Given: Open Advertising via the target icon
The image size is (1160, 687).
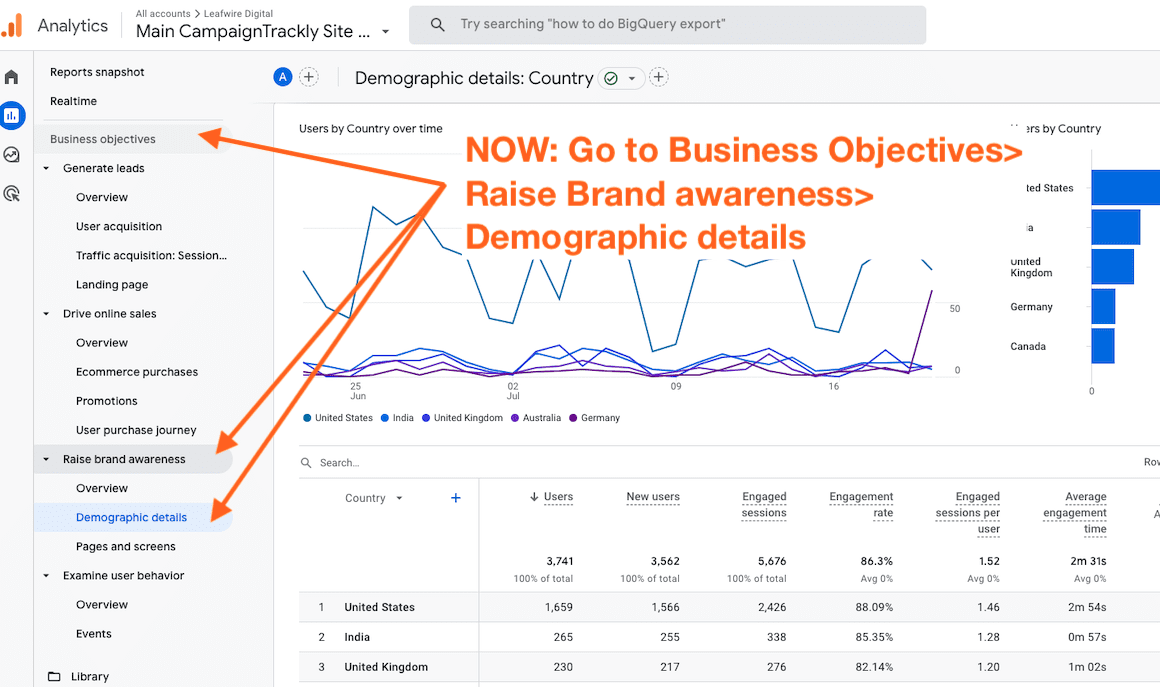Looking at the screenshot, I should 12,194.
